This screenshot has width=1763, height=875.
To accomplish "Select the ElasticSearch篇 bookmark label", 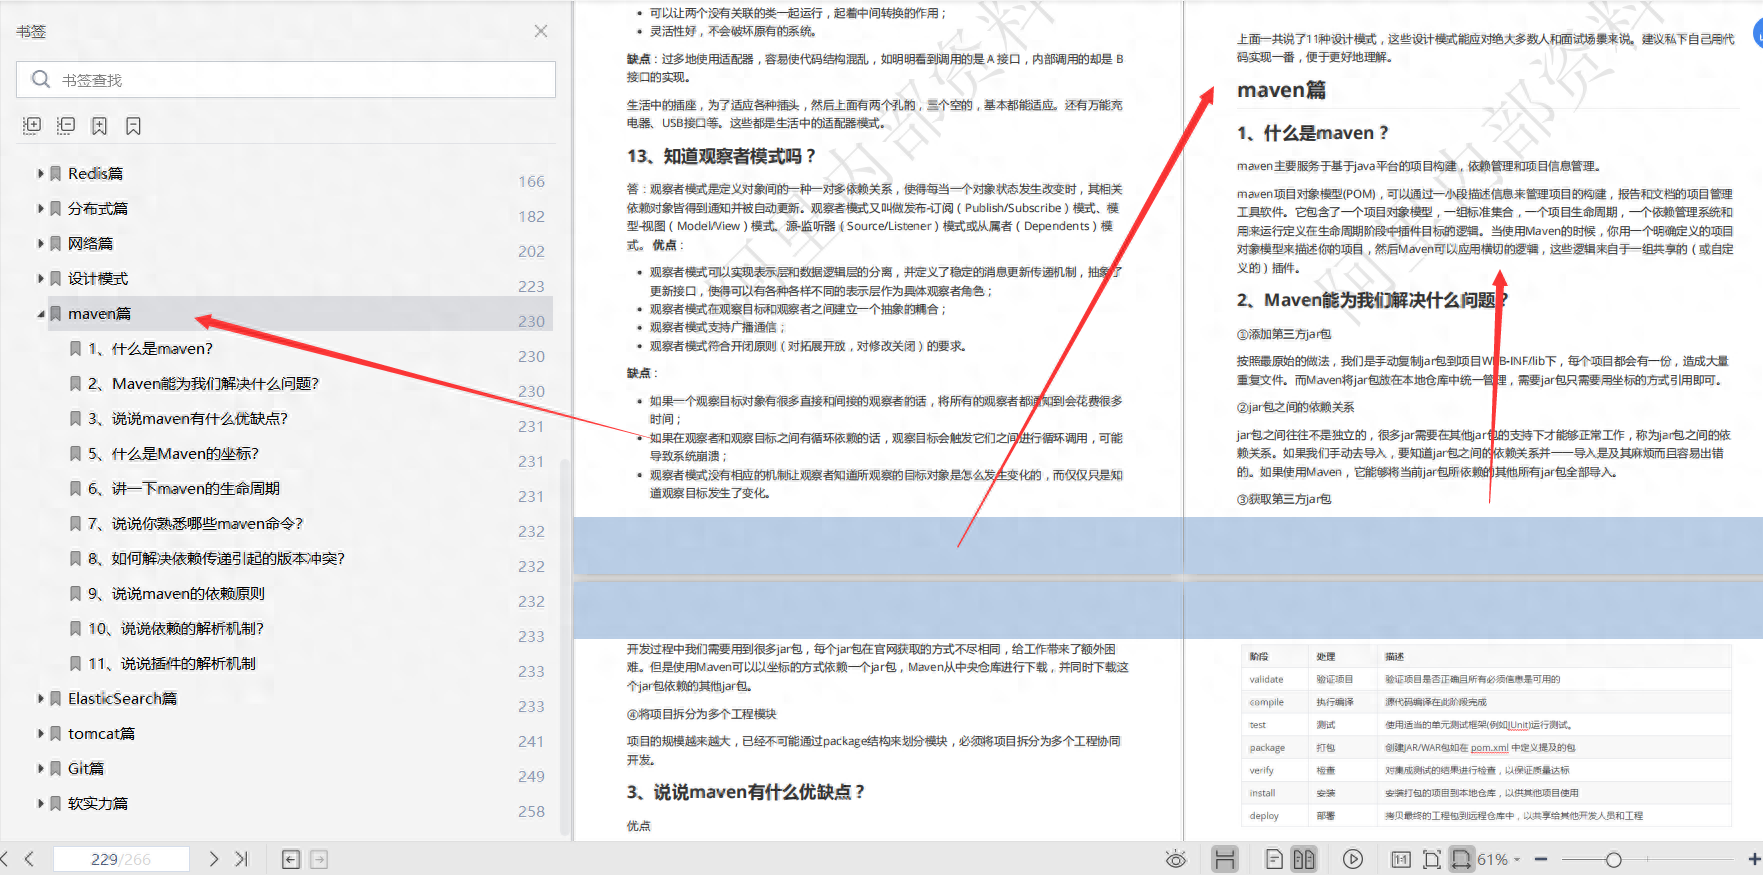I will pyautogui.click(x=122, y=698).
